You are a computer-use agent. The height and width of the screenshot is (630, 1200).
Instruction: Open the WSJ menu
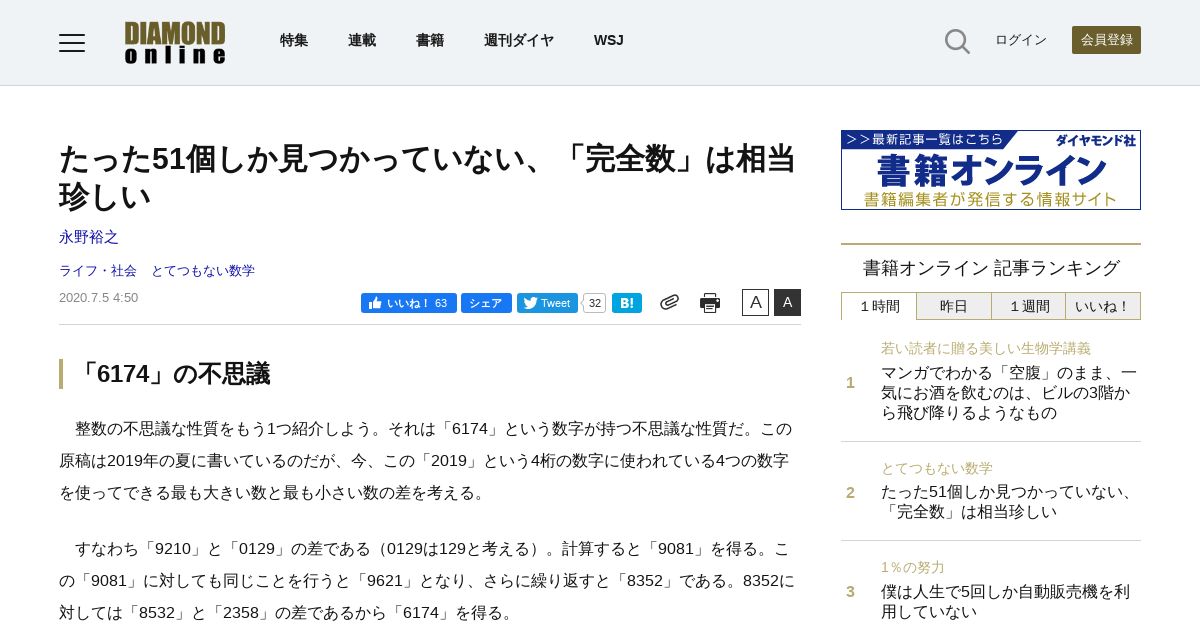(608, 40)
